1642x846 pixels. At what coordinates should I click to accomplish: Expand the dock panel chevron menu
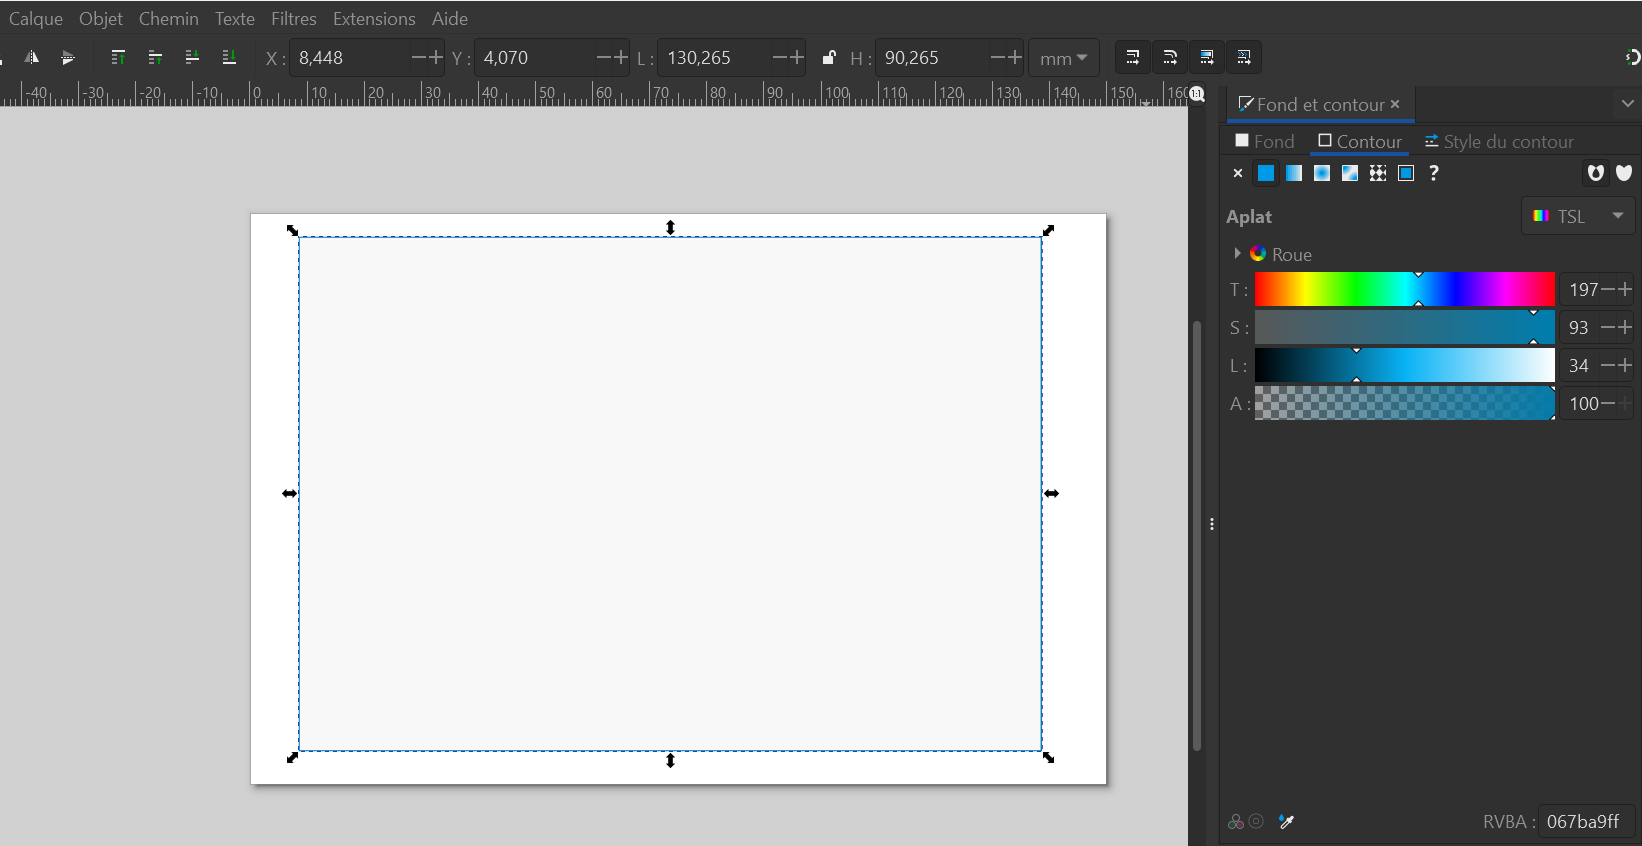[x=1628, y=103]
